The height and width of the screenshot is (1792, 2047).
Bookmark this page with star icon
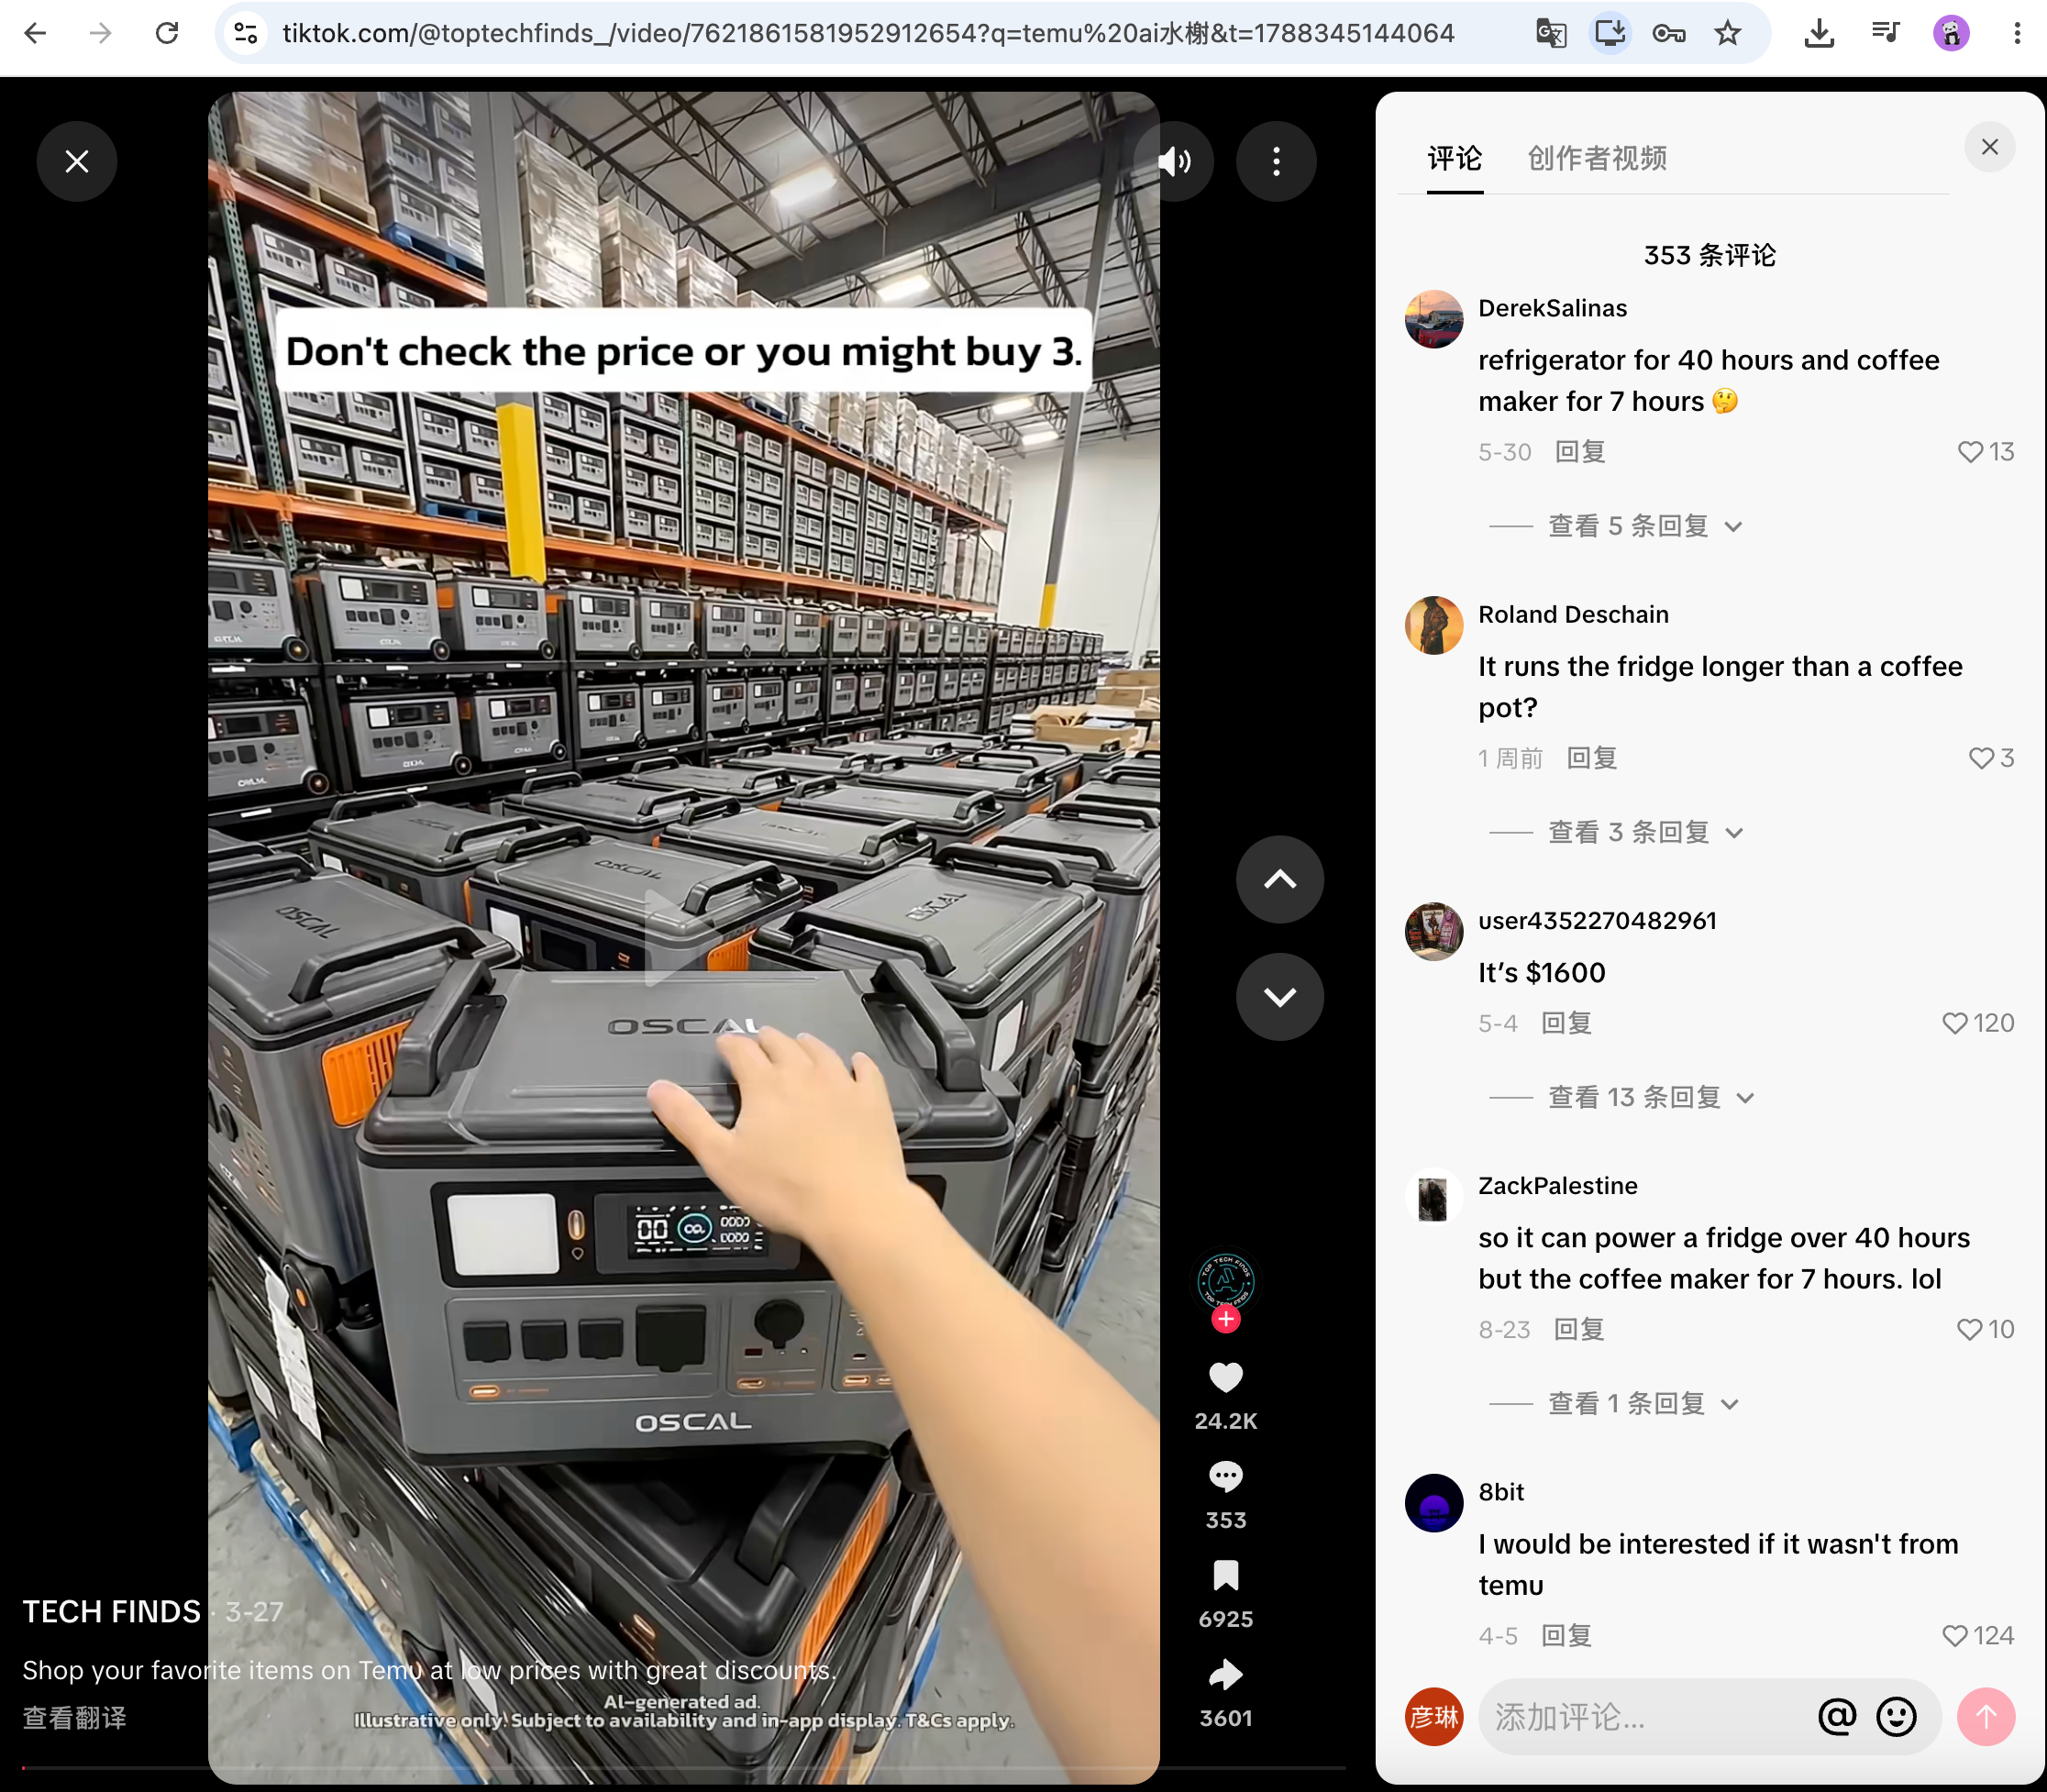[x=1728, y=34]
